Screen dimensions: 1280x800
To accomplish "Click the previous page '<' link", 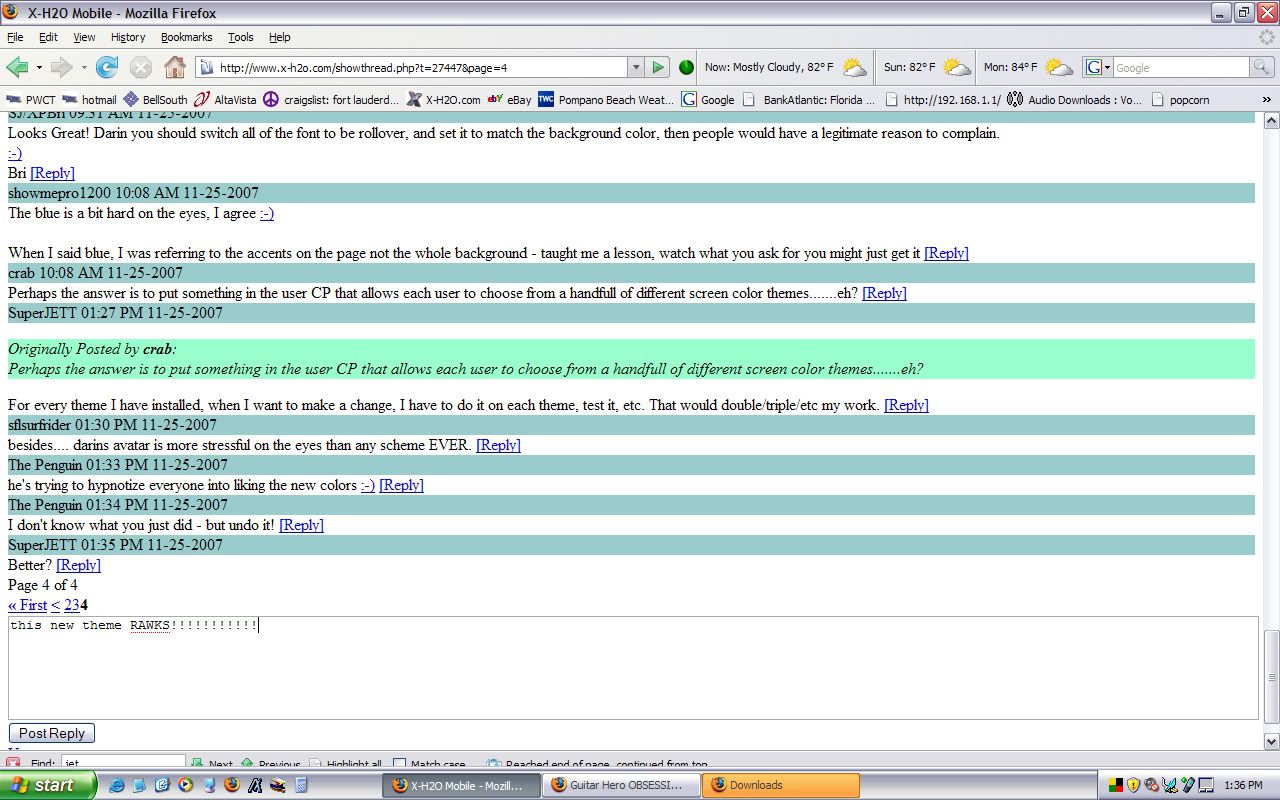I will pyautogui.click(x=56, y=605).
